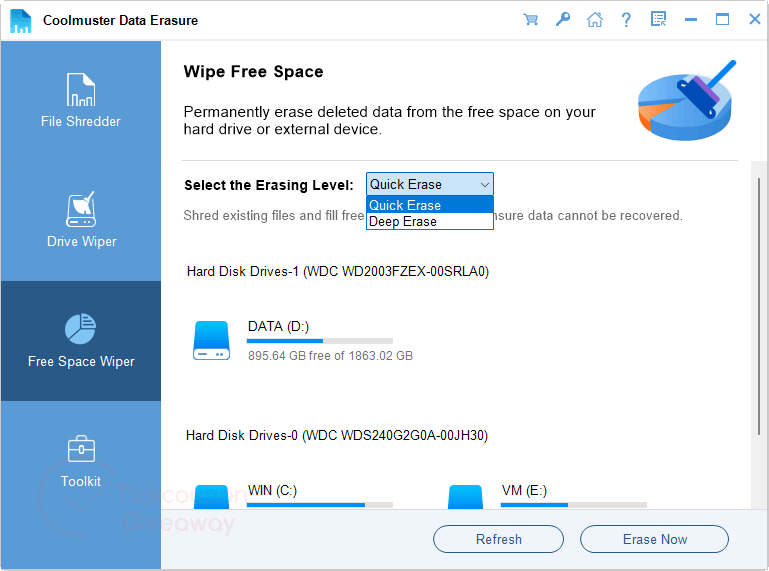Click the DATA (D:) usage bar
The image size is (769, 571).
pos(320,341)
